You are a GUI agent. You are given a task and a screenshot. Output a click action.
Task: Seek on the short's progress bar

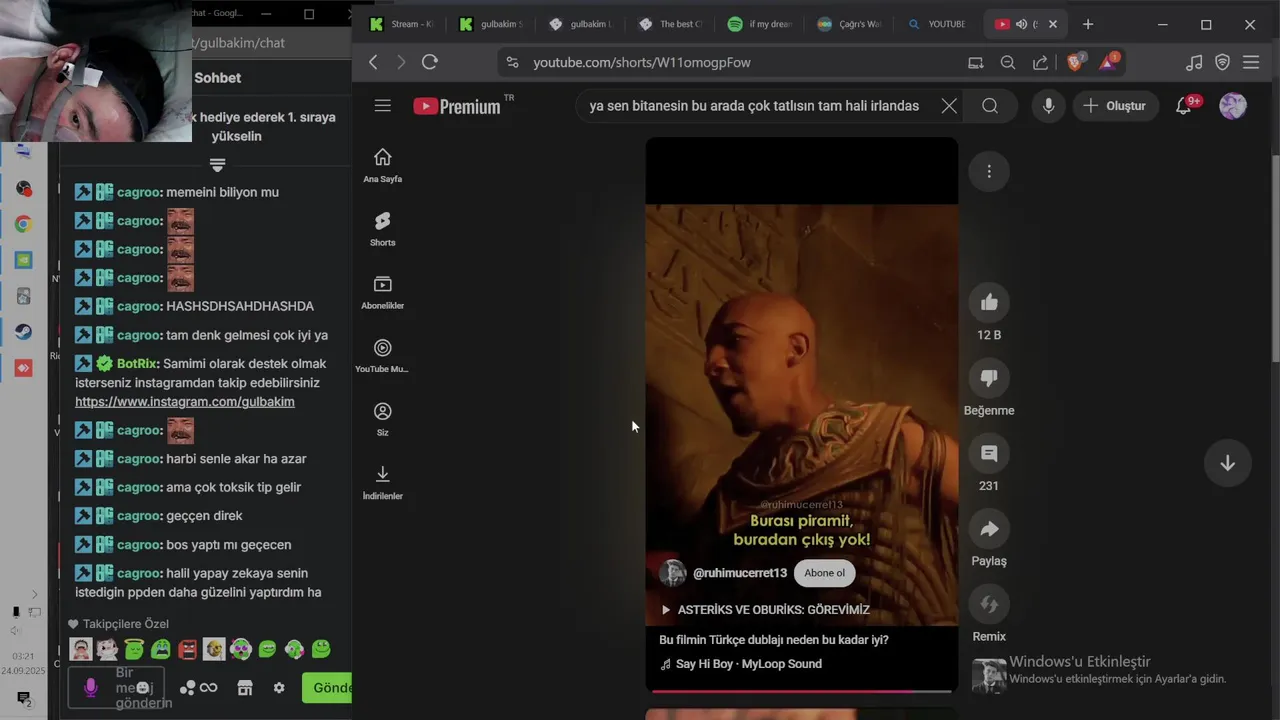pyautogui.click(x=801, y=691)
